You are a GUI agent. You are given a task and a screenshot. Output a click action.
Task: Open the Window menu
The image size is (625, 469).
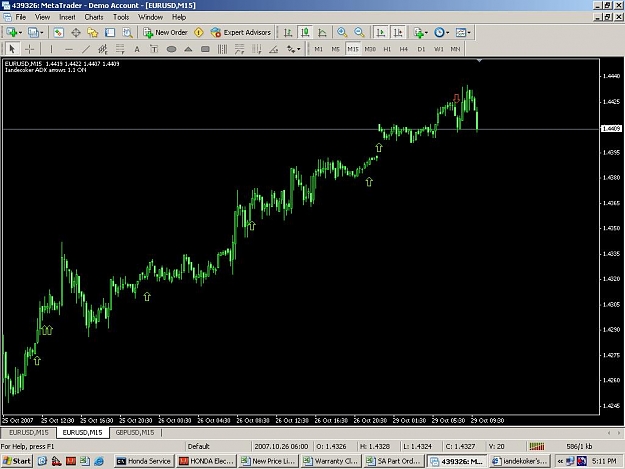[x=150, y=17]
